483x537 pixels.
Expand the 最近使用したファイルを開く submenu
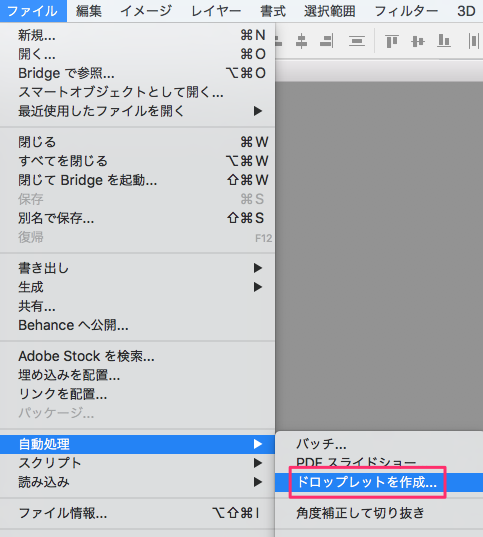(x=137, y=111)
